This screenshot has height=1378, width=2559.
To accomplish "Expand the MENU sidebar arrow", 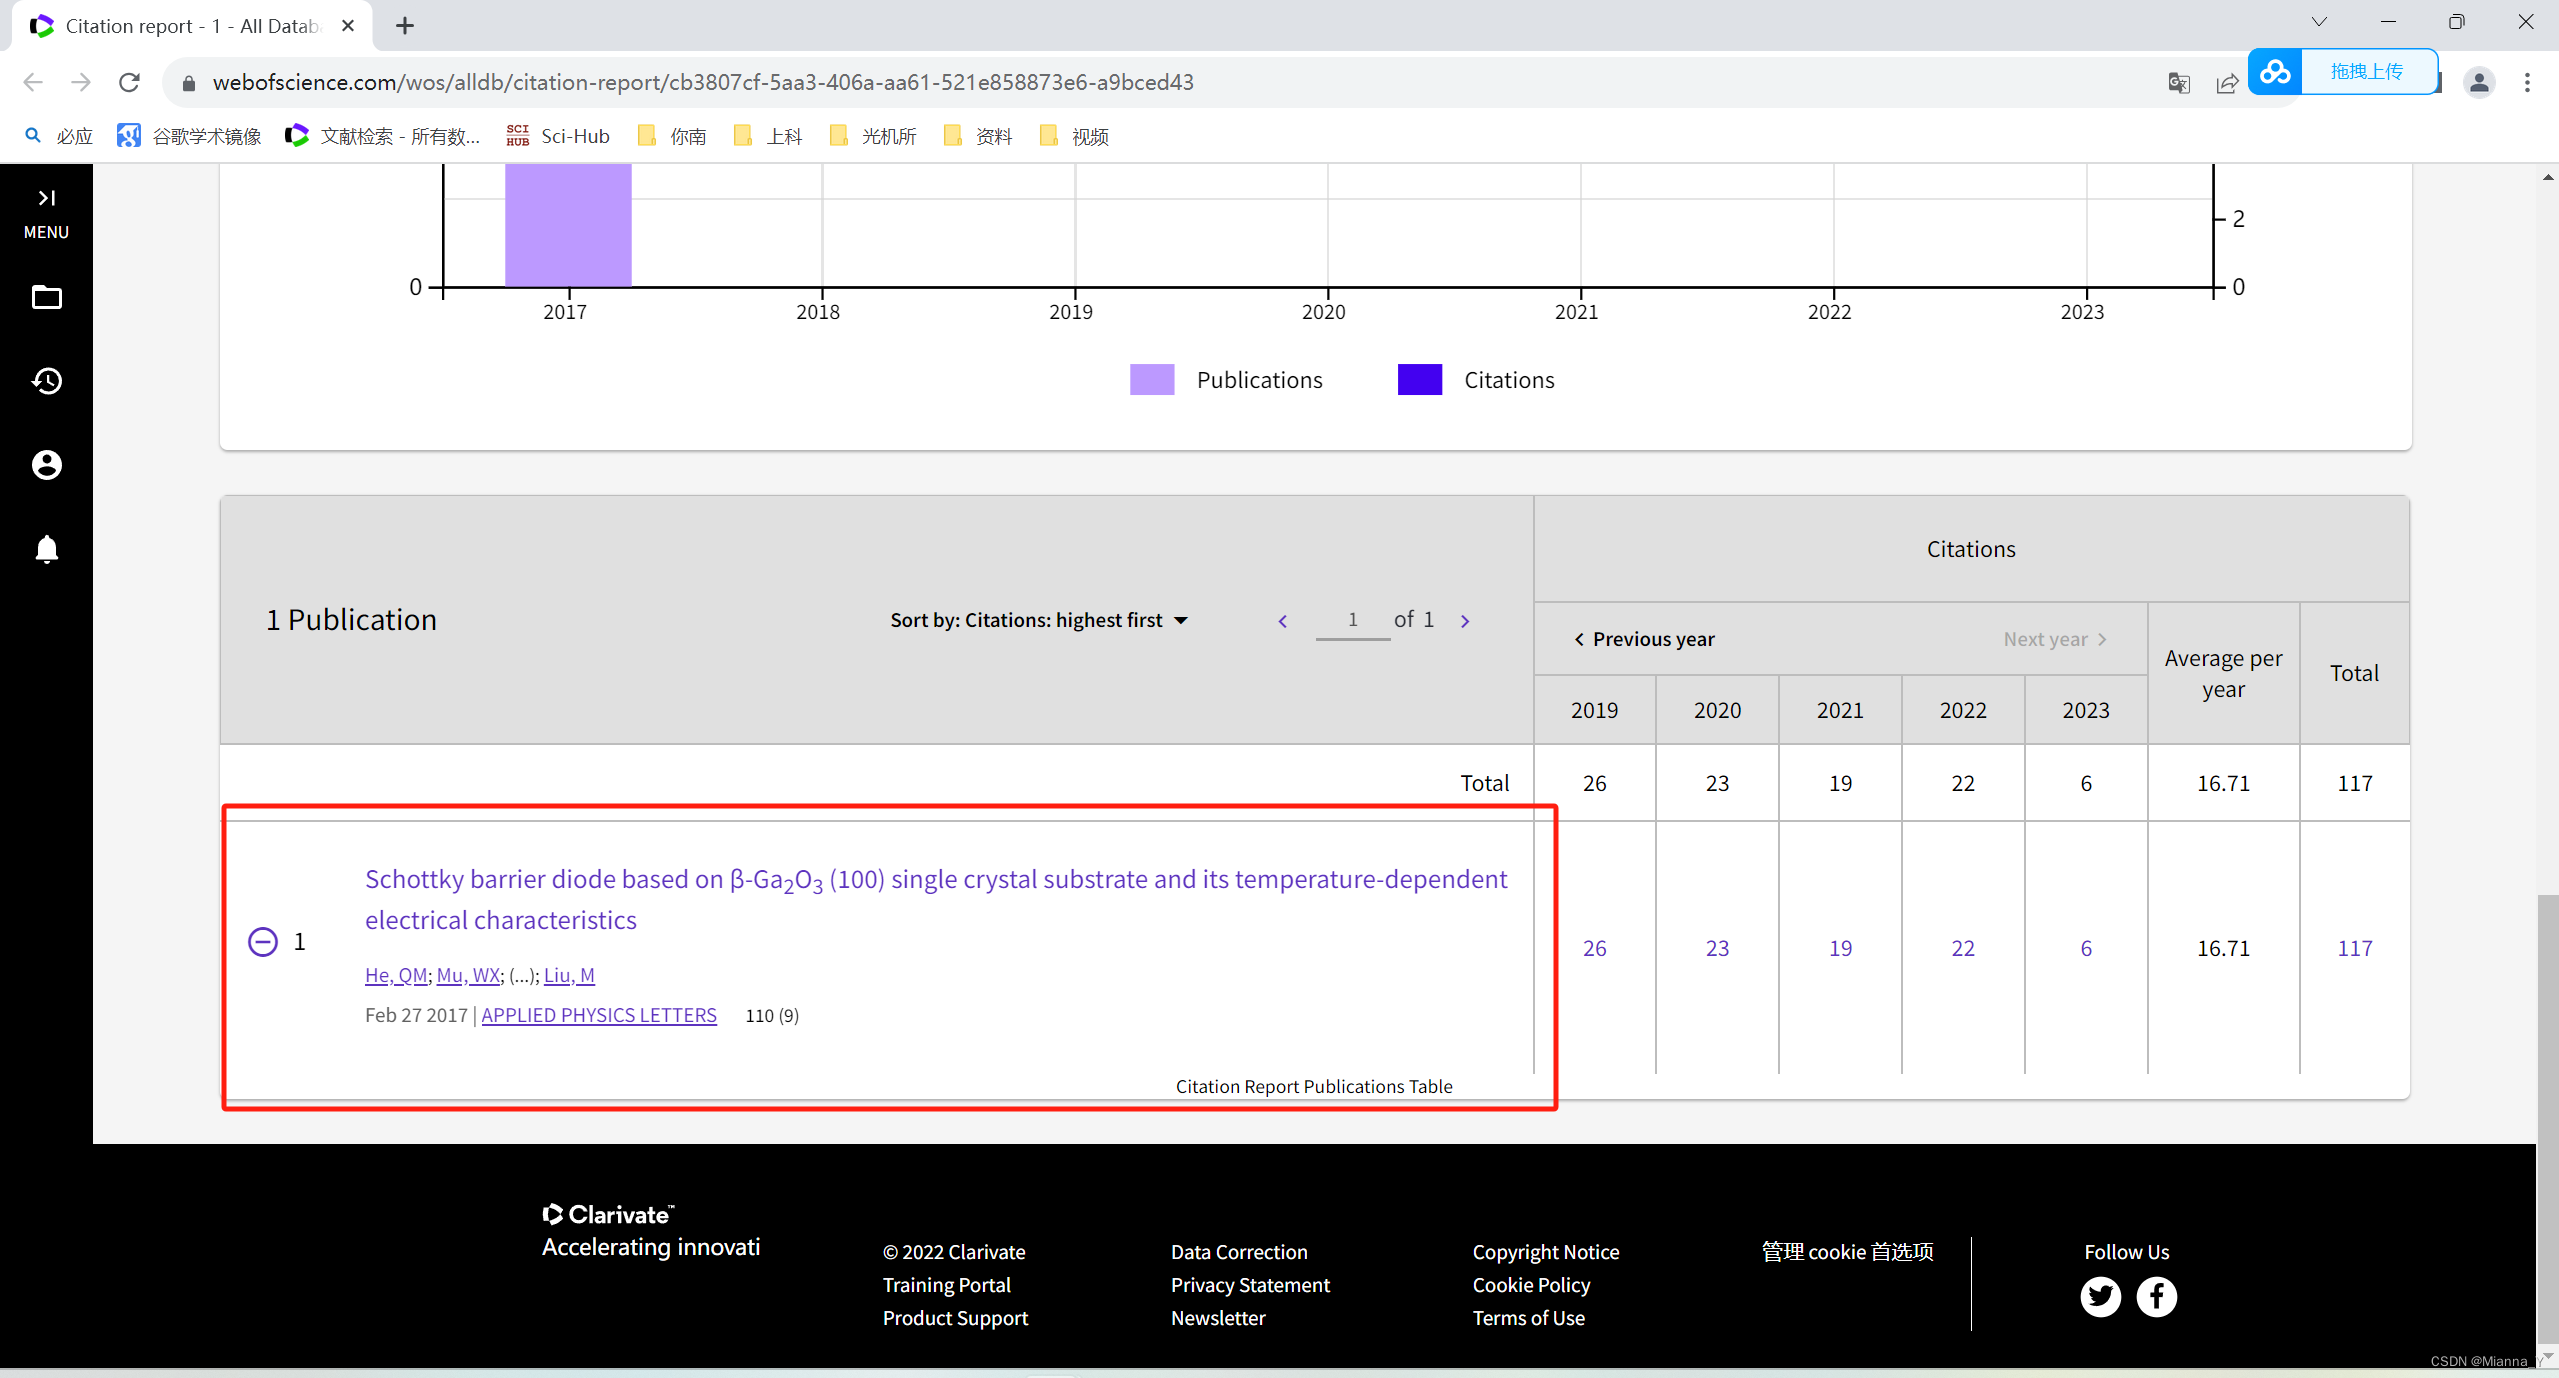I will point(46,198).
